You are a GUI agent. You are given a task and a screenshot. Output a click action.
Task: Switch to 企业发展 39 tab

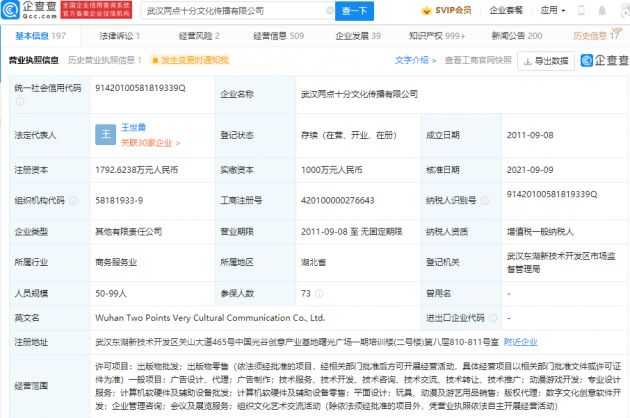point(358,36)
